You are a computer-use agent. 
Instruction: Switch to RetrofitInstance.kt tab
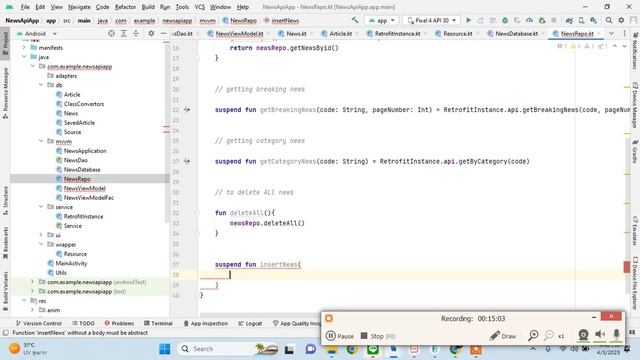pyautogui.click(x=397, y=33)
